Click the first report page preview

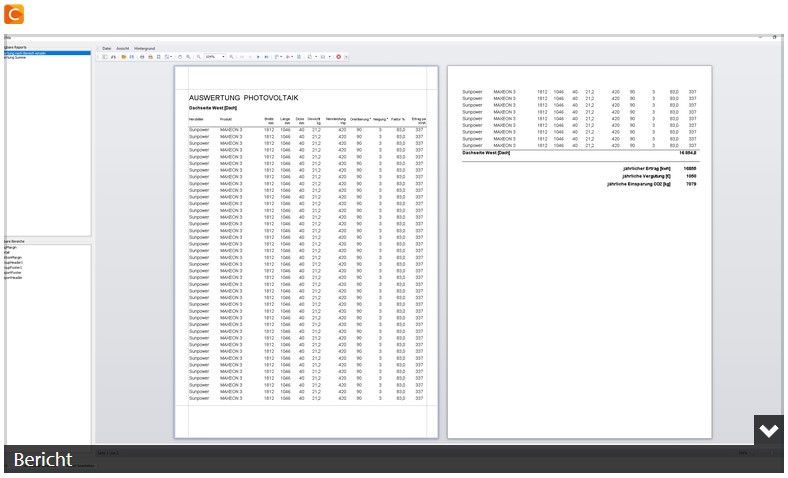[x=306, y=251]
